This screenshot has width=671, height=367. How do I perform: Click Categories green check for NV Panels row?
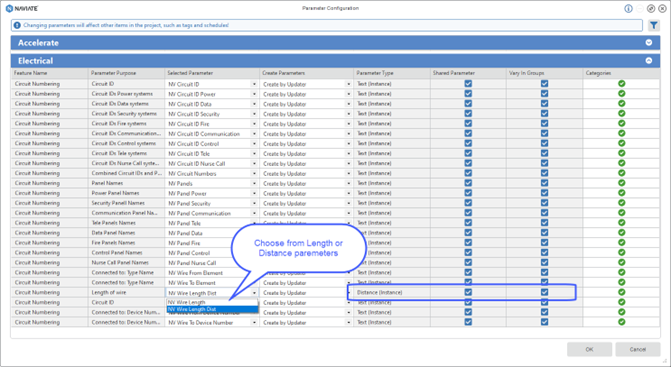(x=621, y=183)
